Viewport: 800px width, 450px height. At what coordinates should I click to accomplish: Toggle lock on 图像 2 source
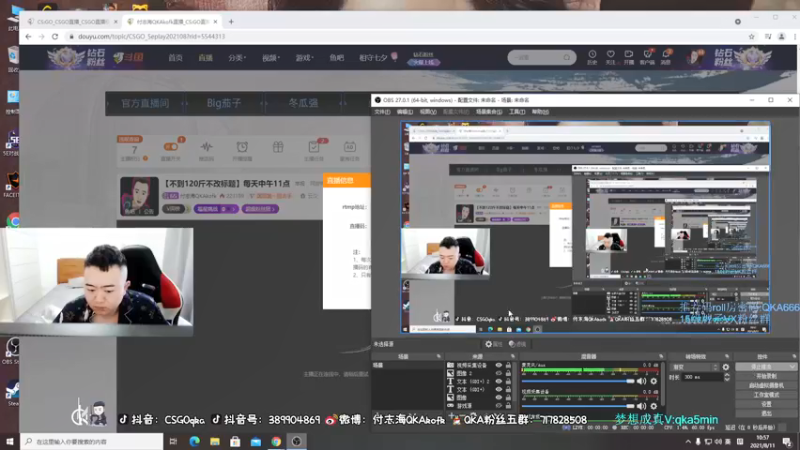(x=508, y=373)
